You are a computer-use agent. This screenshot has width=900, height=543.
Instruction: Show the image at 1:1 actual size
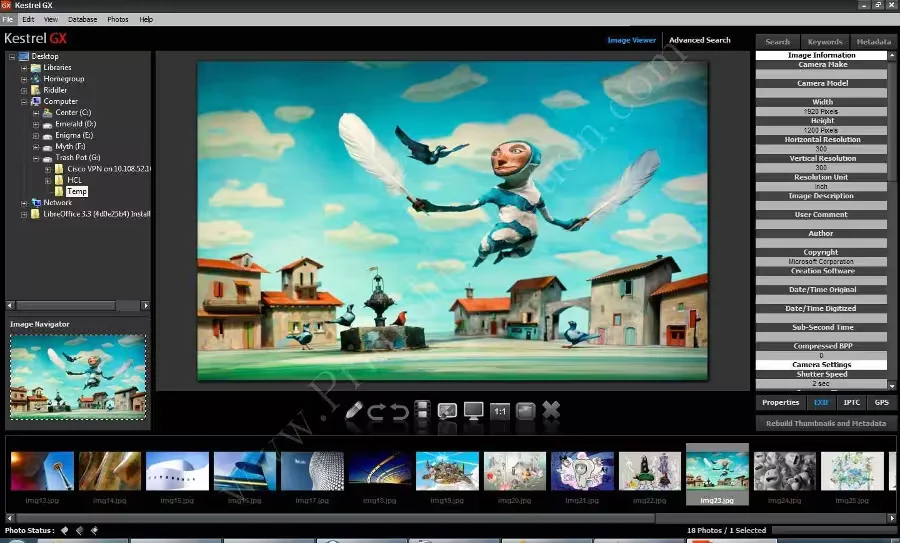(x=500, y=411)
